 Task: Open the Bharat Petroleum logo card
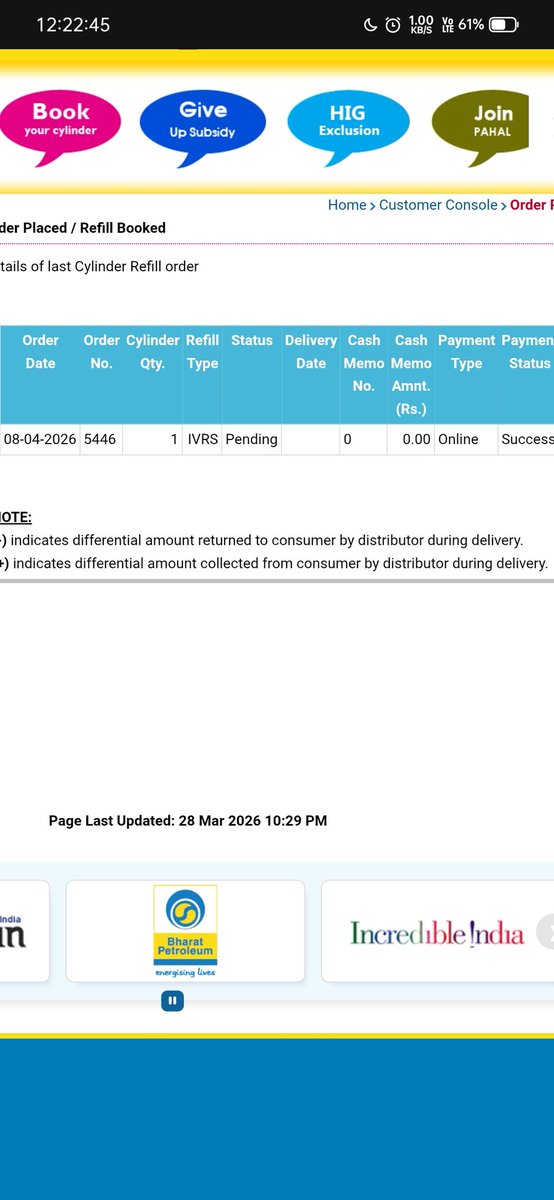(x=185, y=932)
